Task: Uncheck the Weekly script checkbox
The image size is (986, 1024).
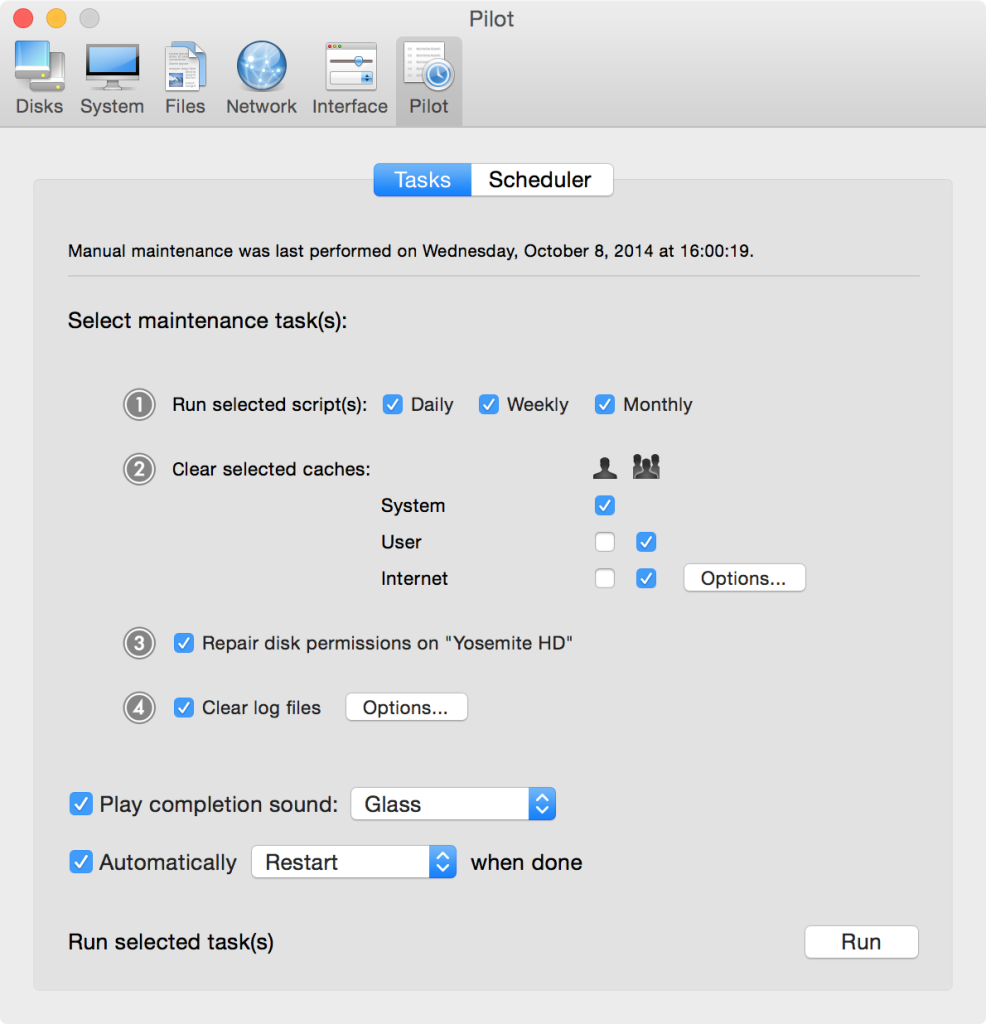Action: 488,404
